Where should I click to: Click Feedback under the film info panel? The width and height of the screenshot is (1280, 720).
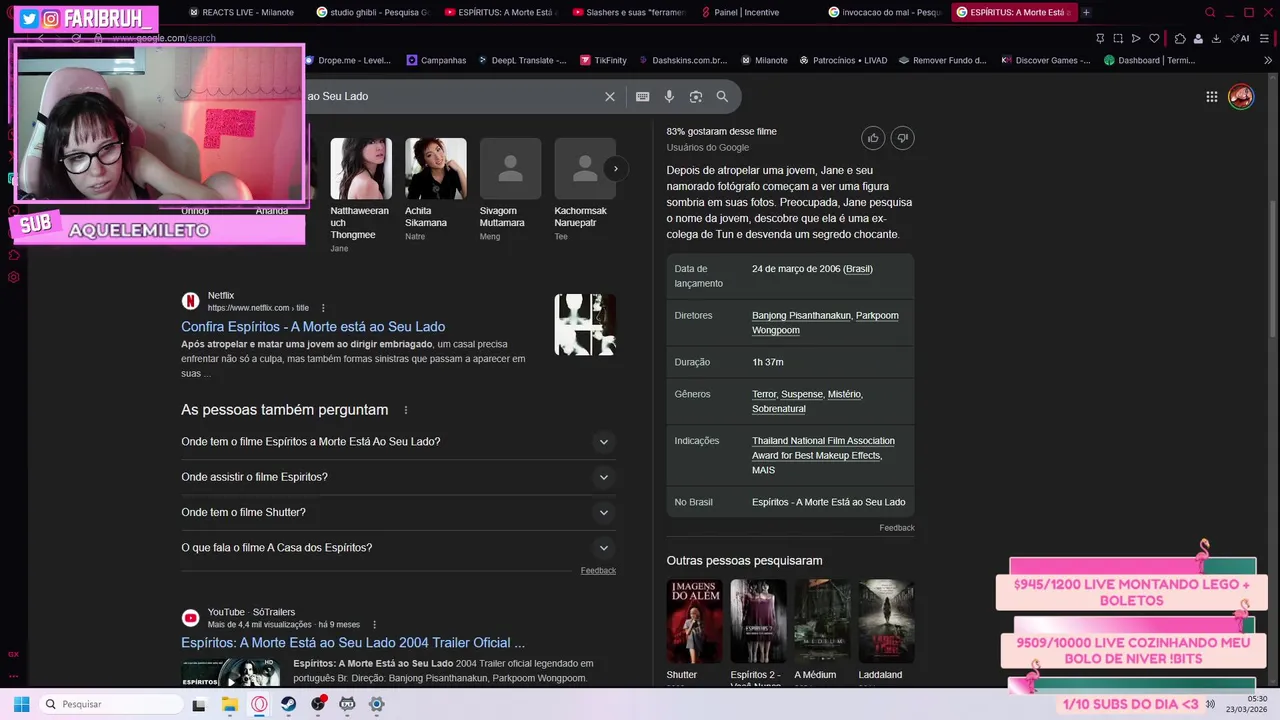tap(896, 528)
